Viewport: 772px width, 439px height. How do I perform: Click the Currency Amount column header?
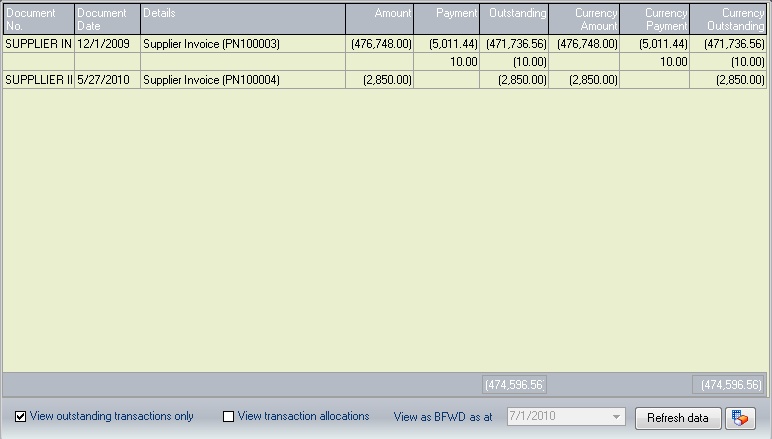(584, 19)
